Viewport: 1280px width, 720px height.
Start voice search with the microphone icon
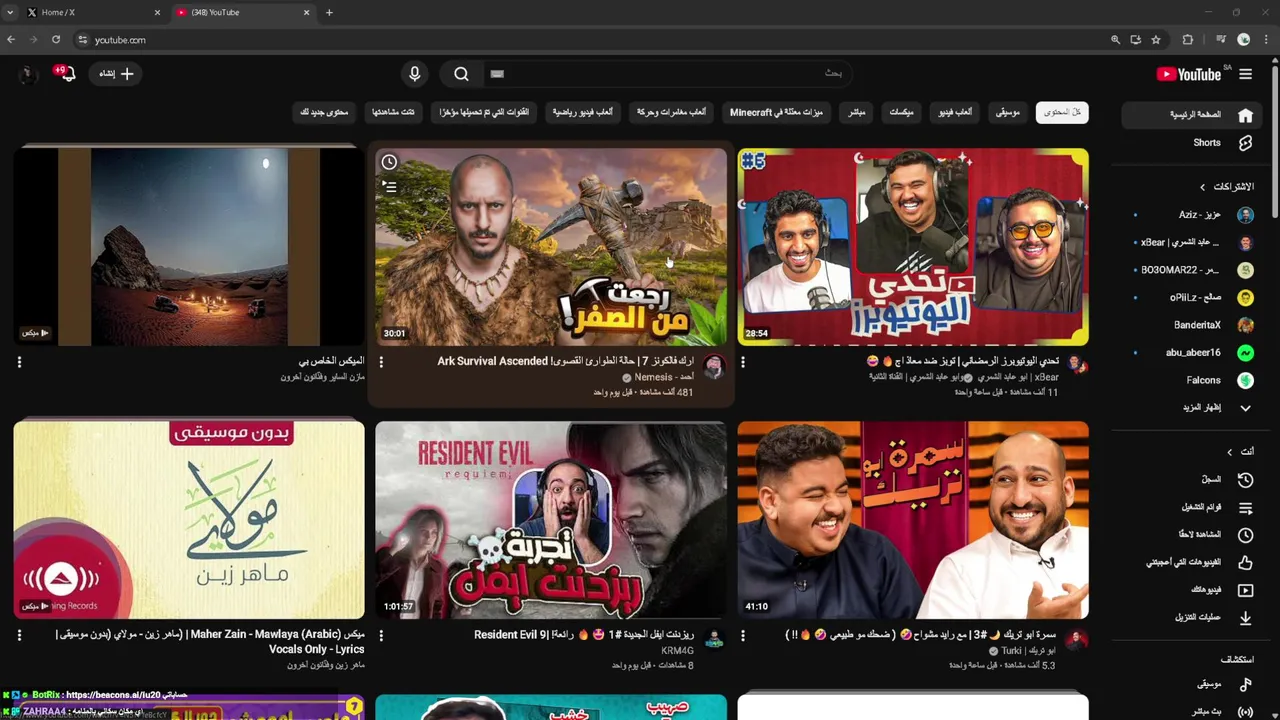tap(414, 74)
